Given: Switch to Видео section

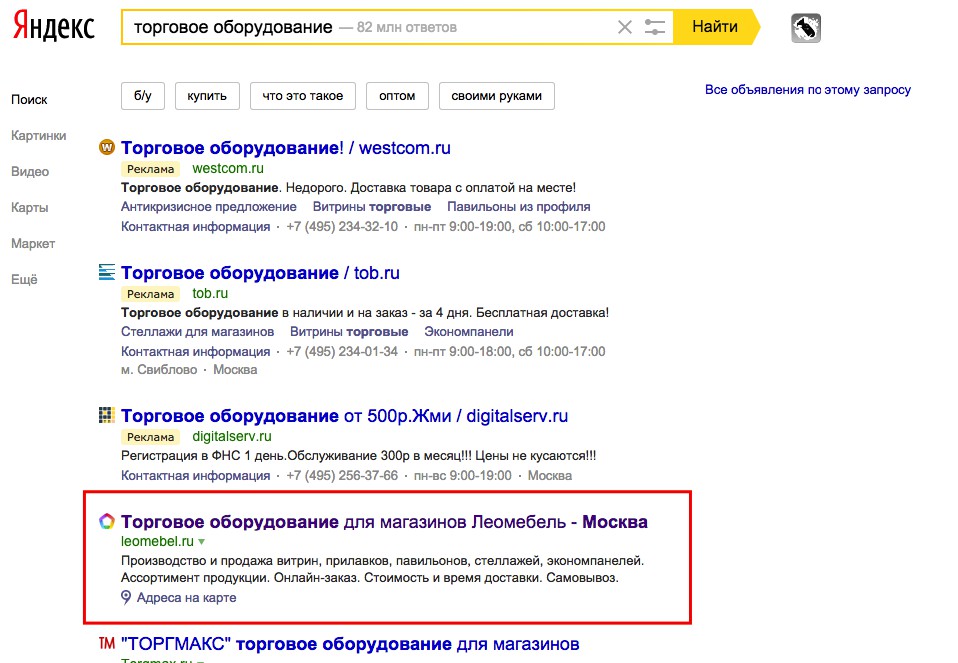Looking at the screenshot, I should coord(30,172).
